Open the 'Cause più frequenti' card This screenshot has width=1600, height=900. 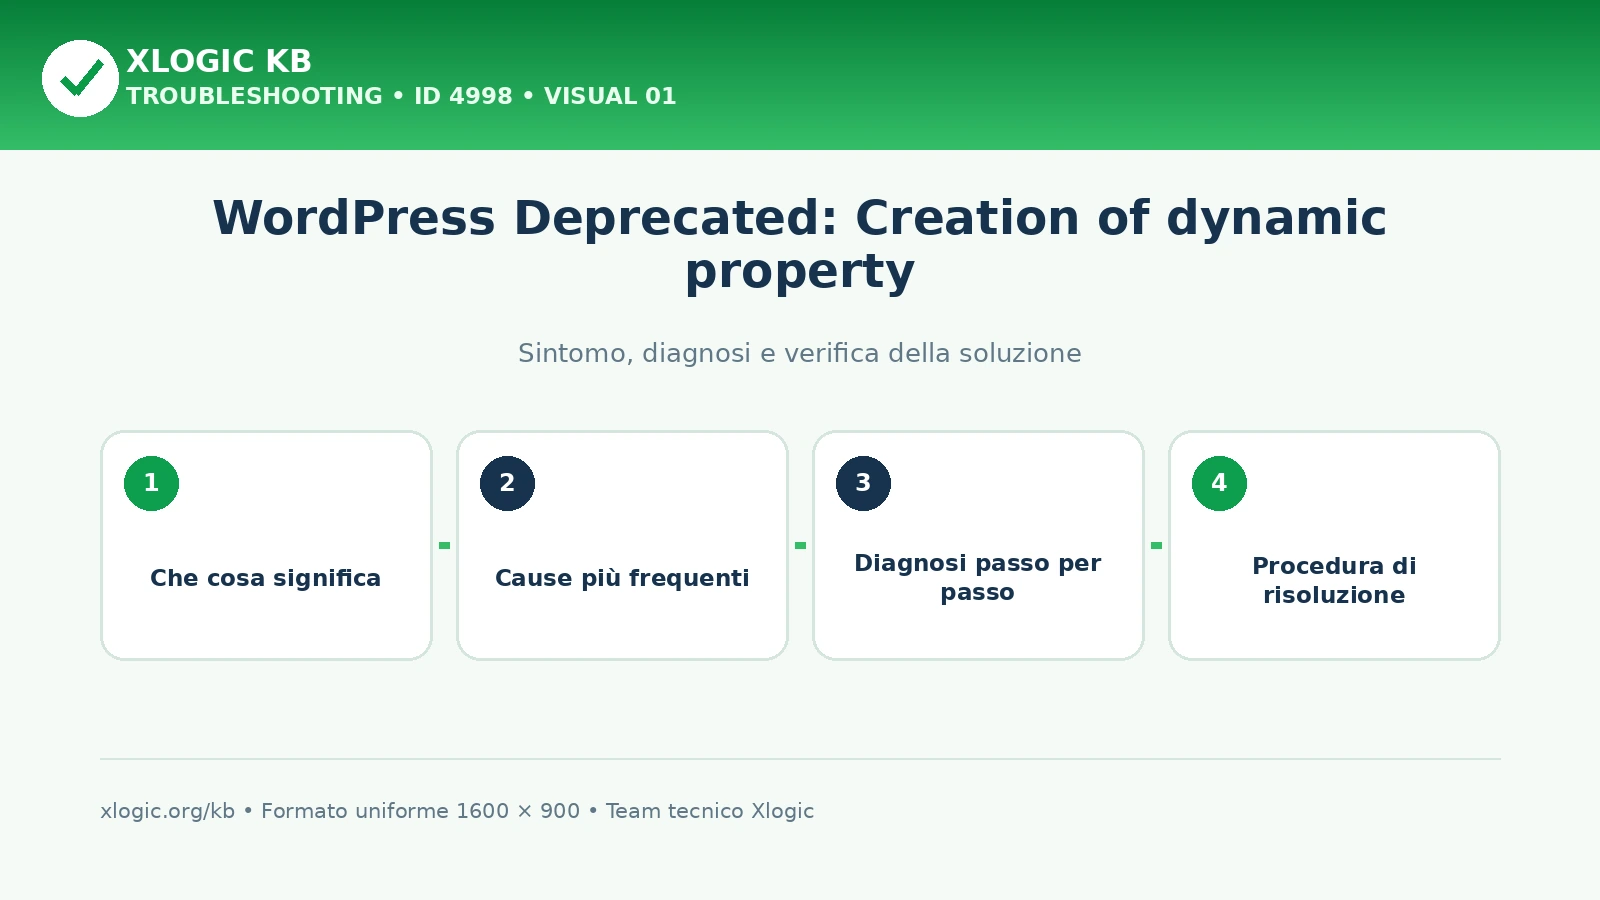[622, 545]
